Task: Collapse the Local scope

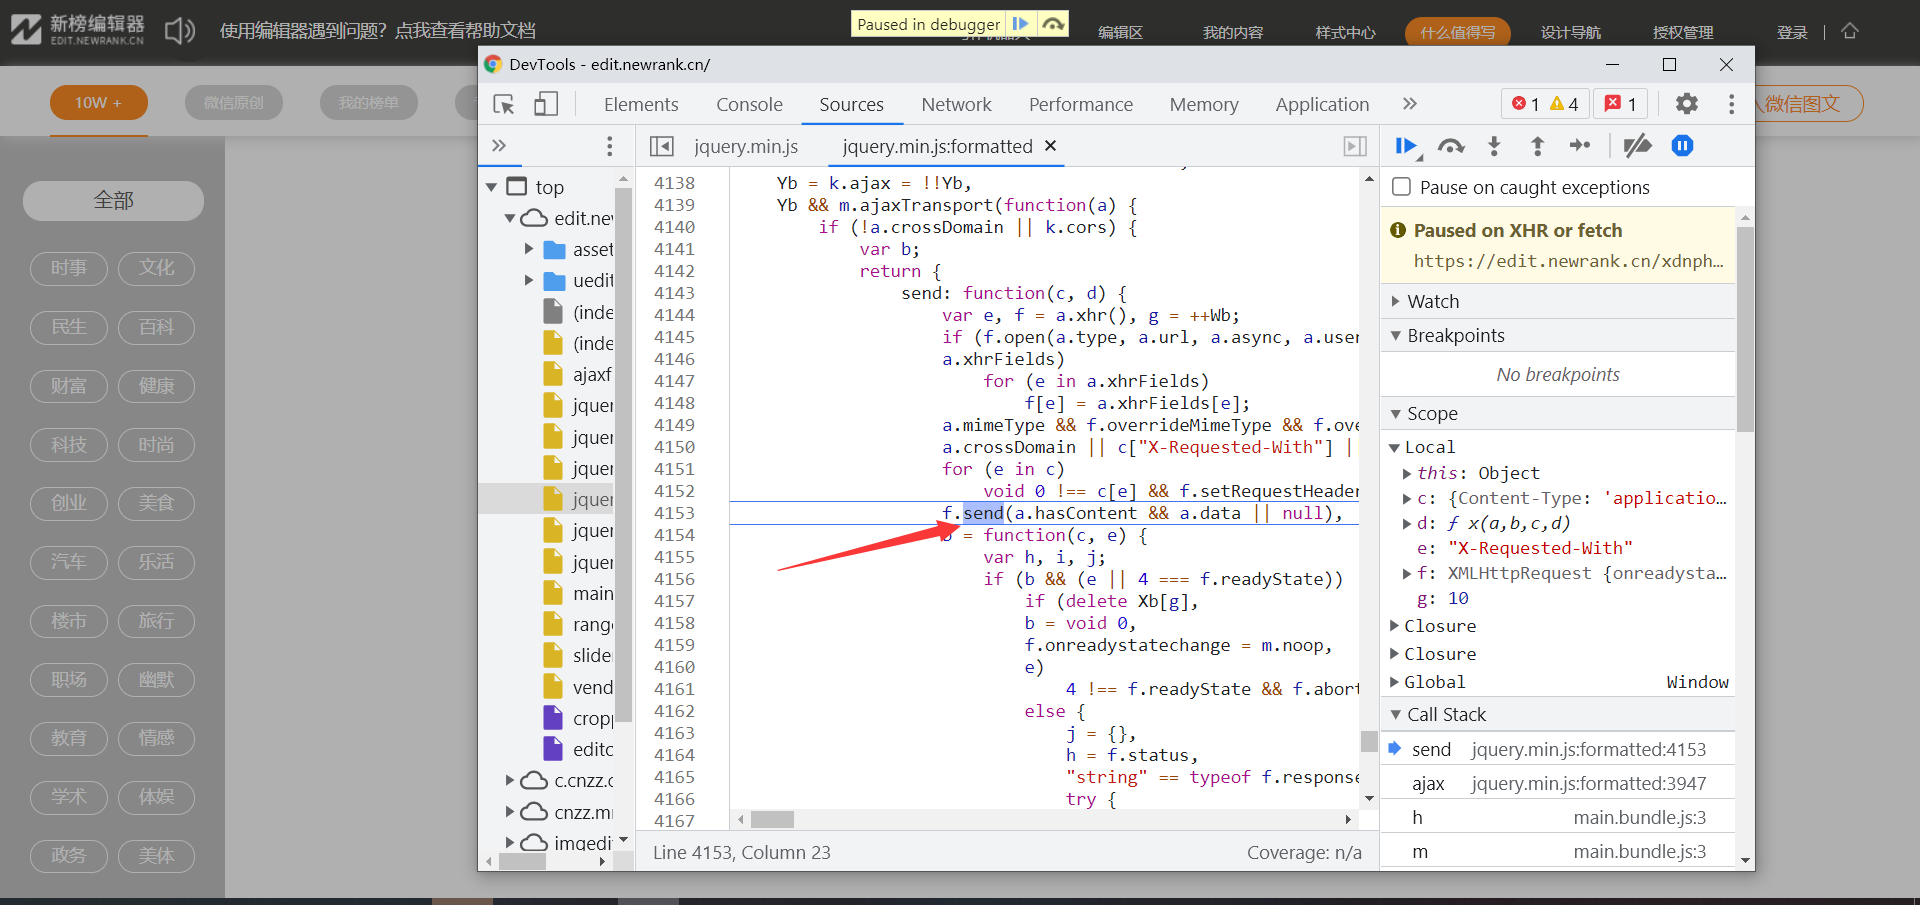Action: pos(1394,447)
